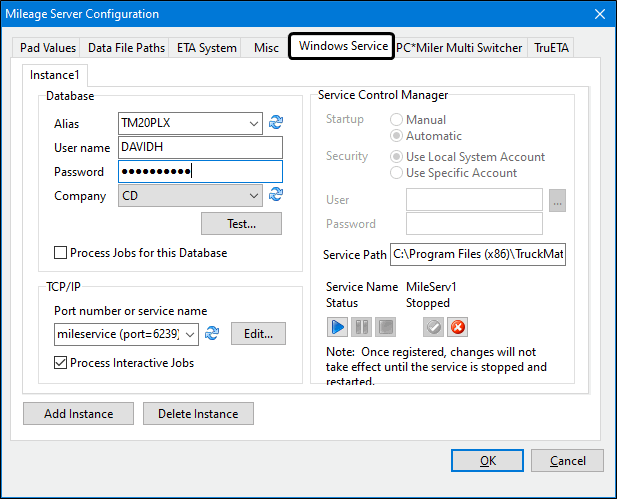Enable Process Jobs for this Database
617x499 pixels.
pyautogui.click(x=61, y=253)
